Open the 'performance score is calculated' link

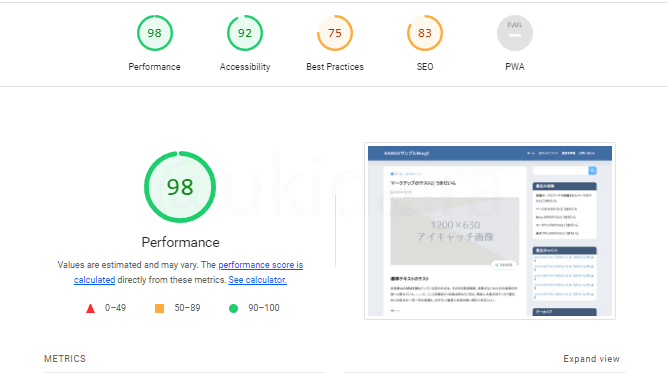(260, 265)
